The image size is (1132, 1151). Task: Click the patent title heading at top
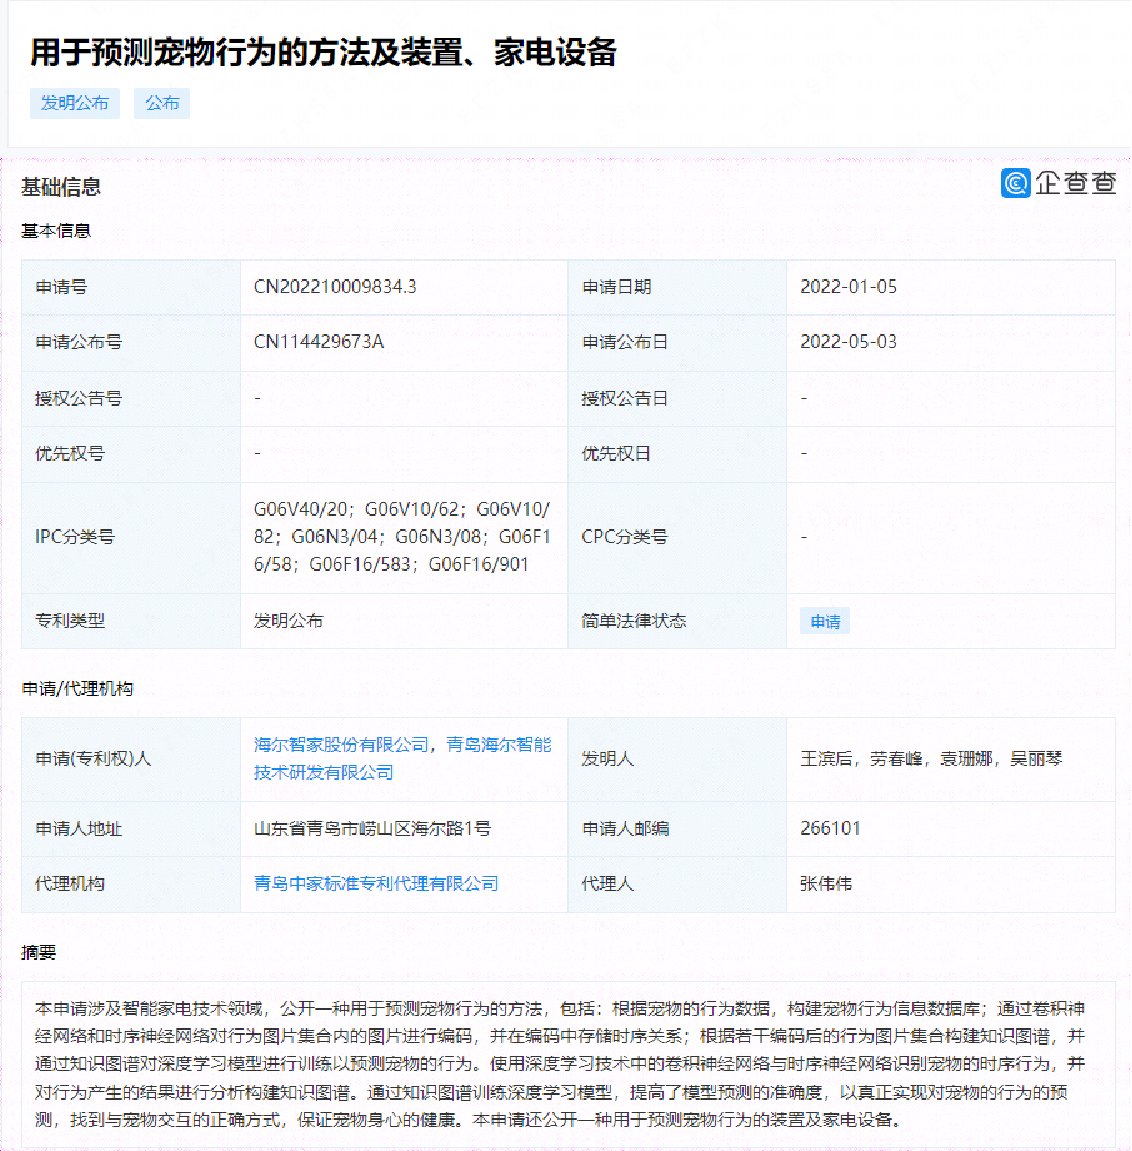point(323,52)
